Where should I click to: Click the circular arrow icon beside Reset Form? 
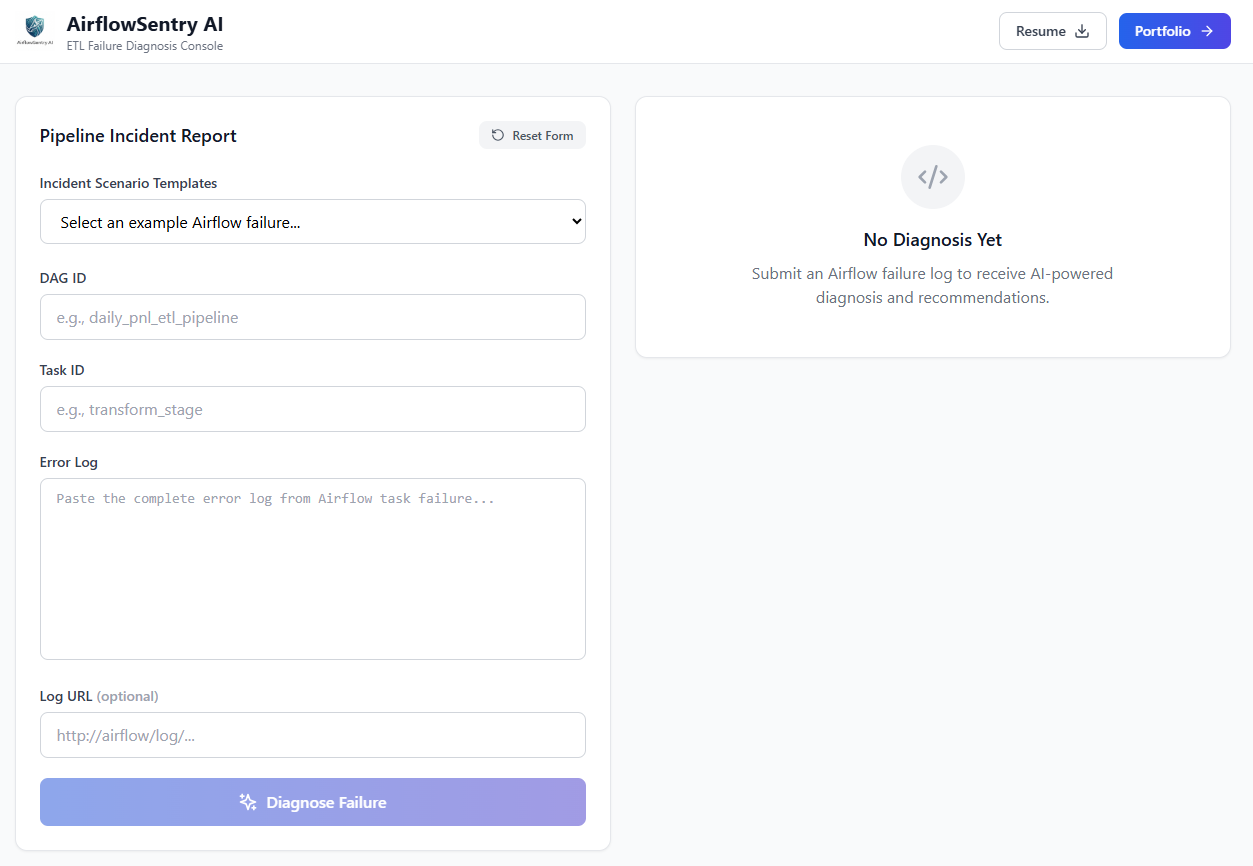498,135
